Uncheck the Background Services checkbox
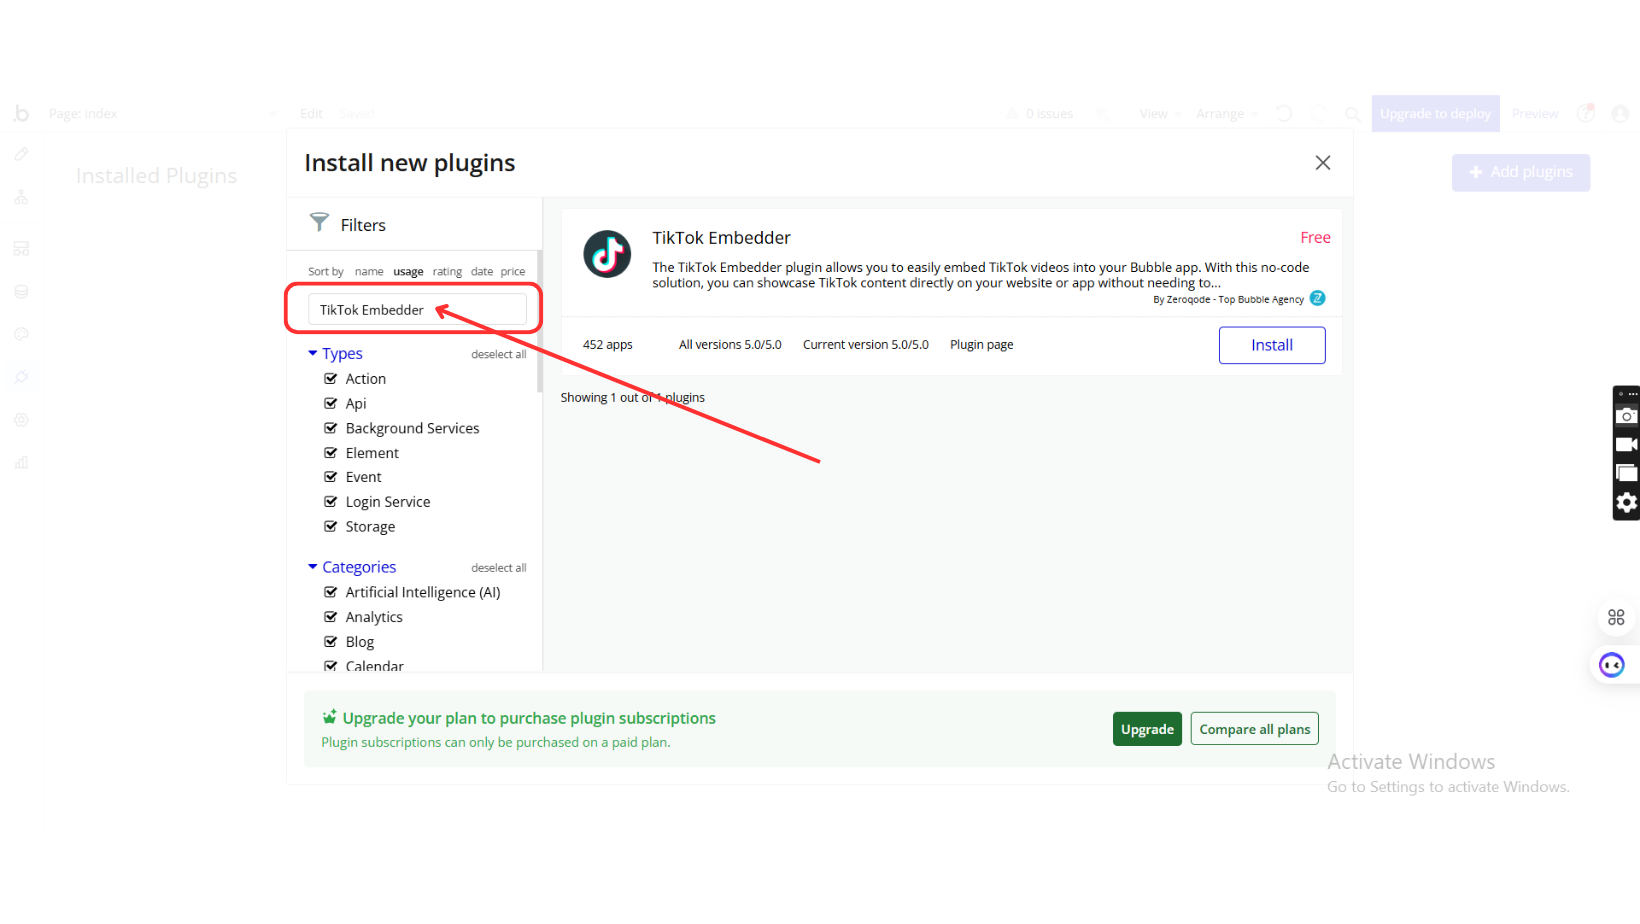This screenshot has height=924, width=1640. pyautogui.click(x=331, y=428)
